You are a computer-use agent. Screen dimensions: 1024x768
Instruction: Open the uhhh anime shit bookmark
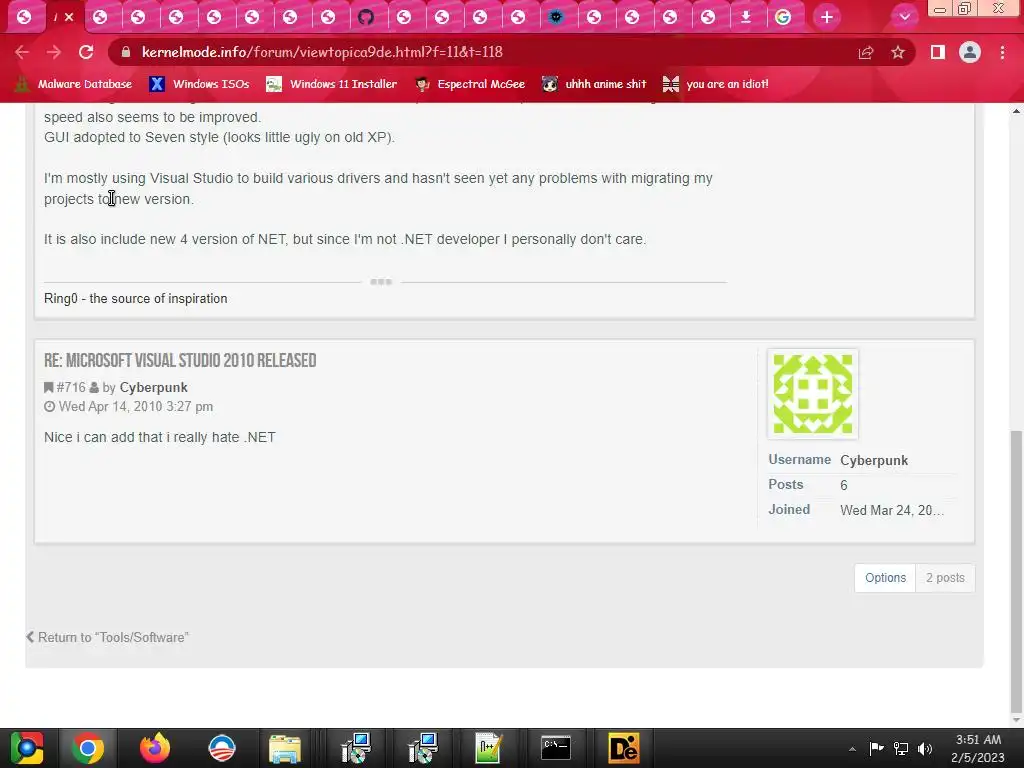pos(594,84)
